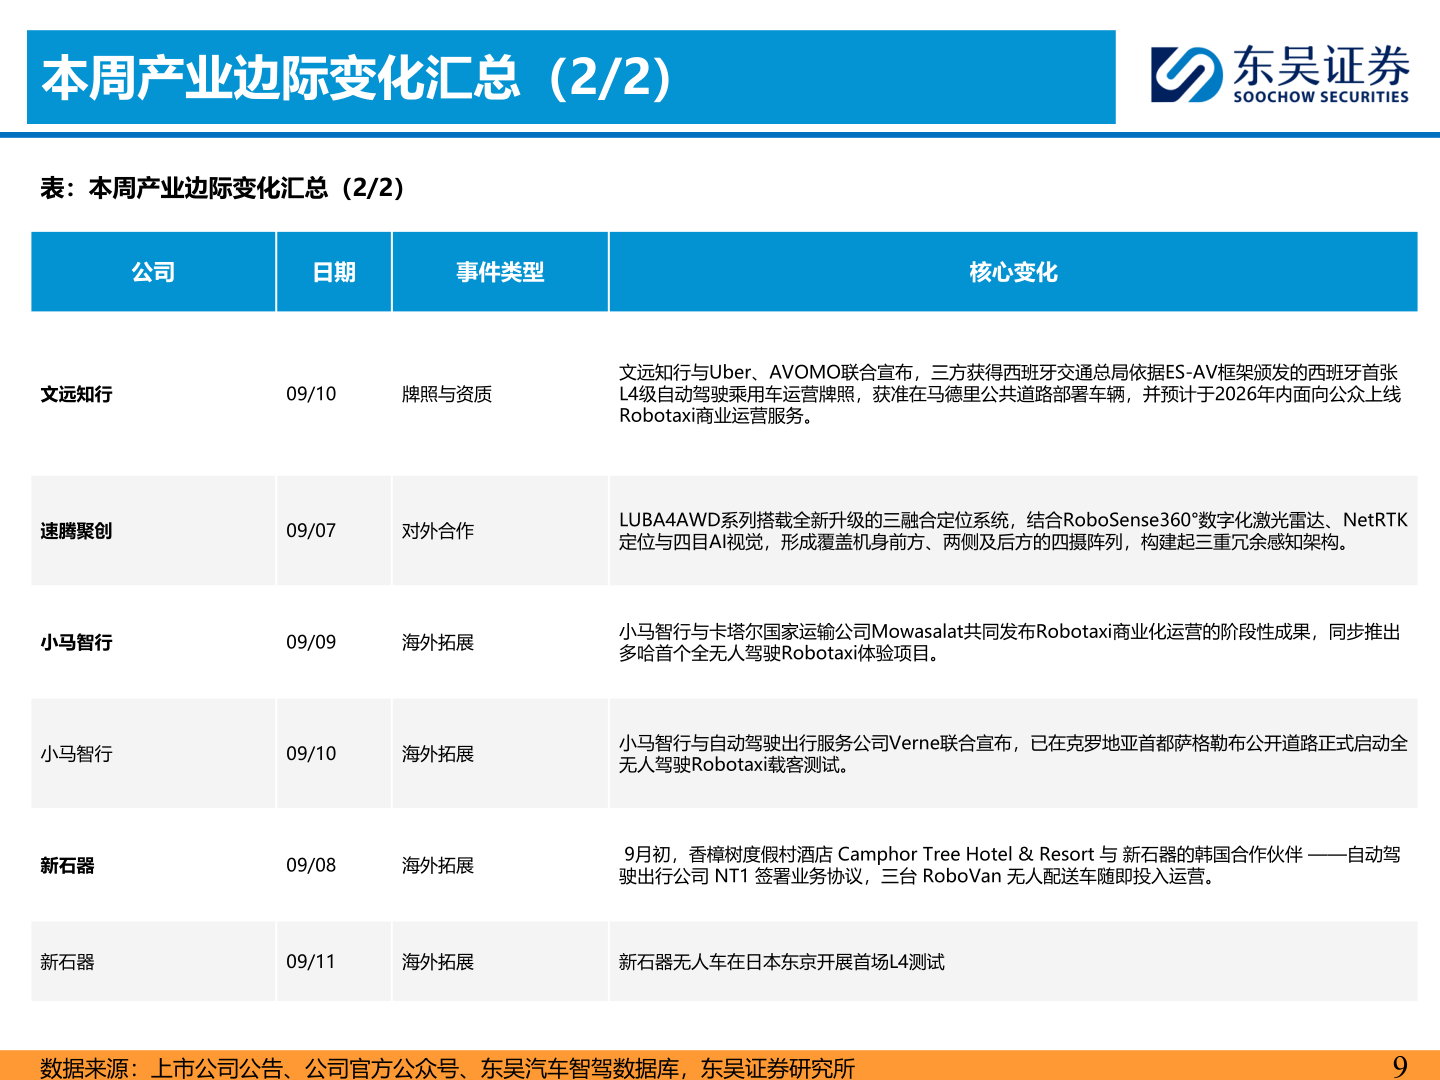The image size is (1440, 1080).
Task: Click the 日本东京开展首场L4测试 description text
Action: 782,962
